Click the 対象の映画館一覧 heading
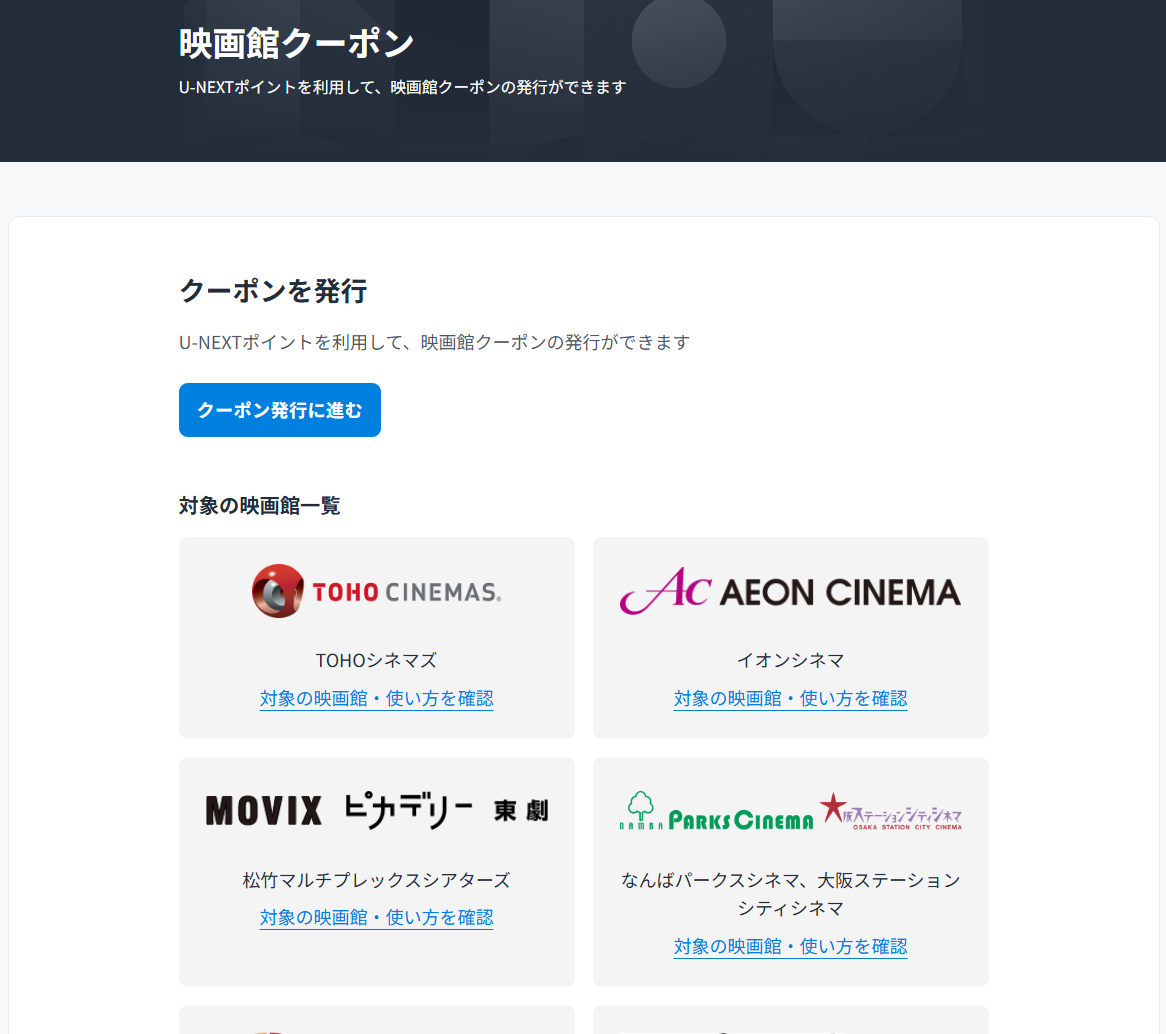This screenshot has height=1034, width=1166. (259, 506)
